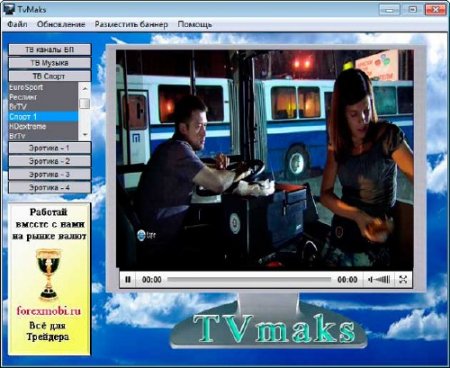Screen dimensions: 450x368
Task: Open the Разместить баннер menu
Action: [131, 24]
